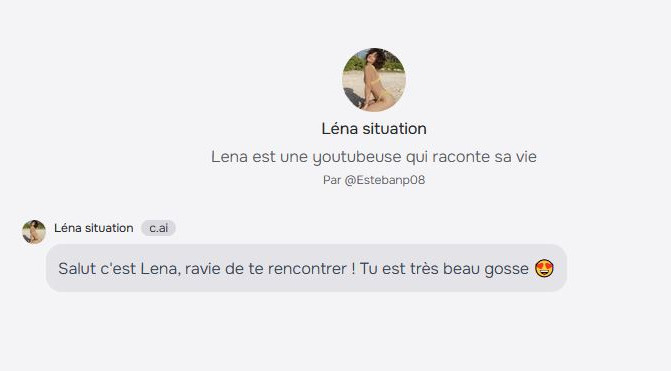Image resolution: width=671 pixels, height=371 pixels.
Task: Click the exclamation mark inside the greeting
Action: pyautogui.click(x=353, y=269)
